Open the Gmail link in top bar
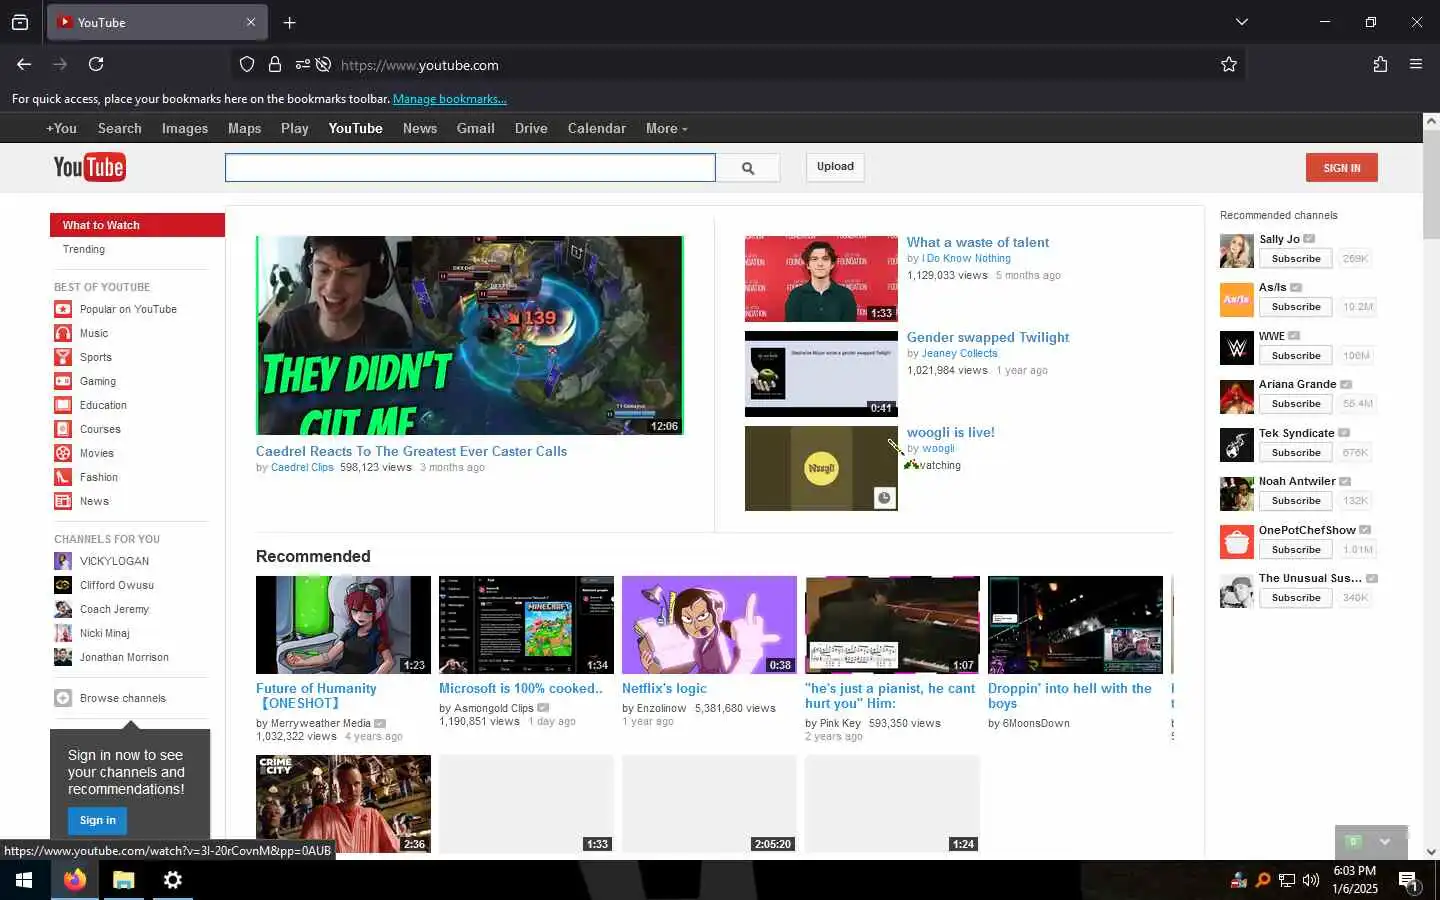The image size is (1440, 900). point(476,128)
